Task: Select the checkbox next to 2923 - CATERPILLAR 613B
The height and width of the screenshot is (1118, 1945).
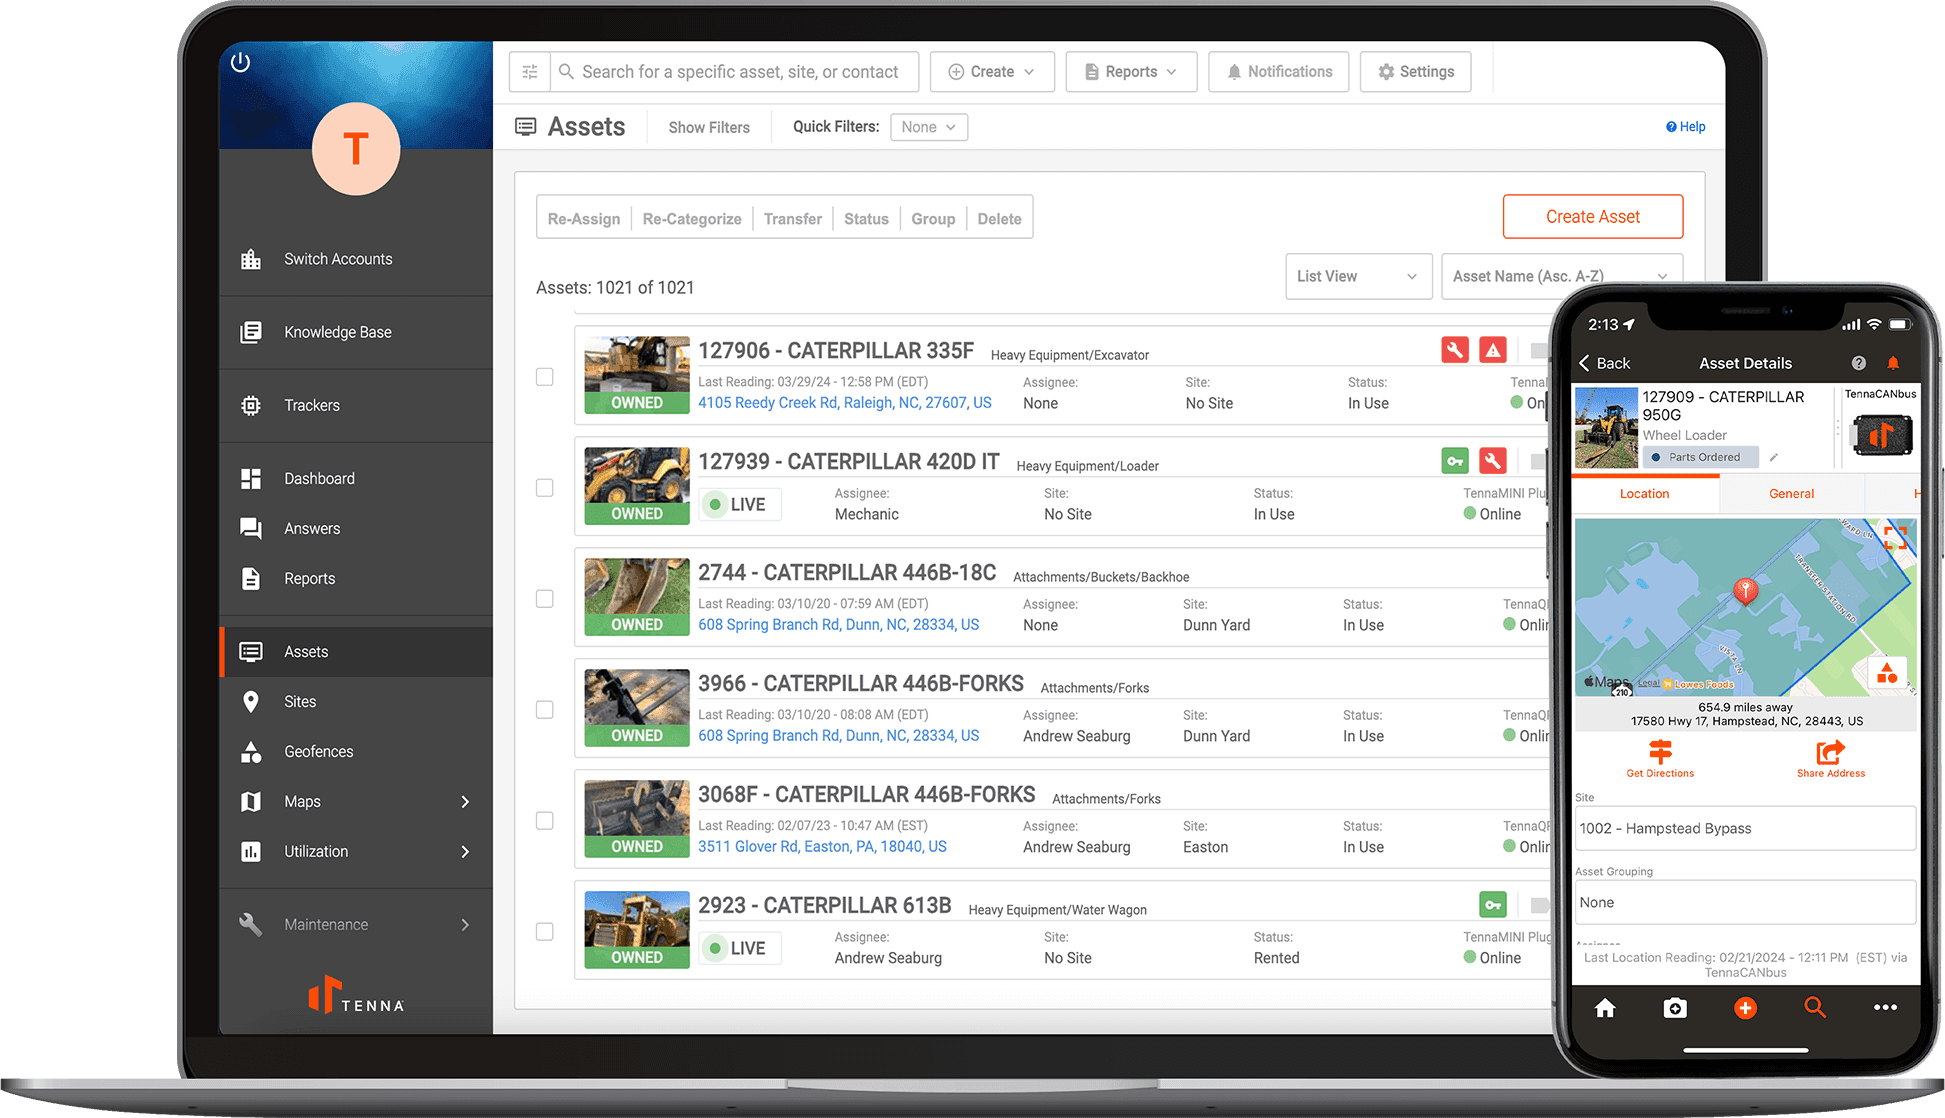Action: pyautogui.click(x=544, y=931)
